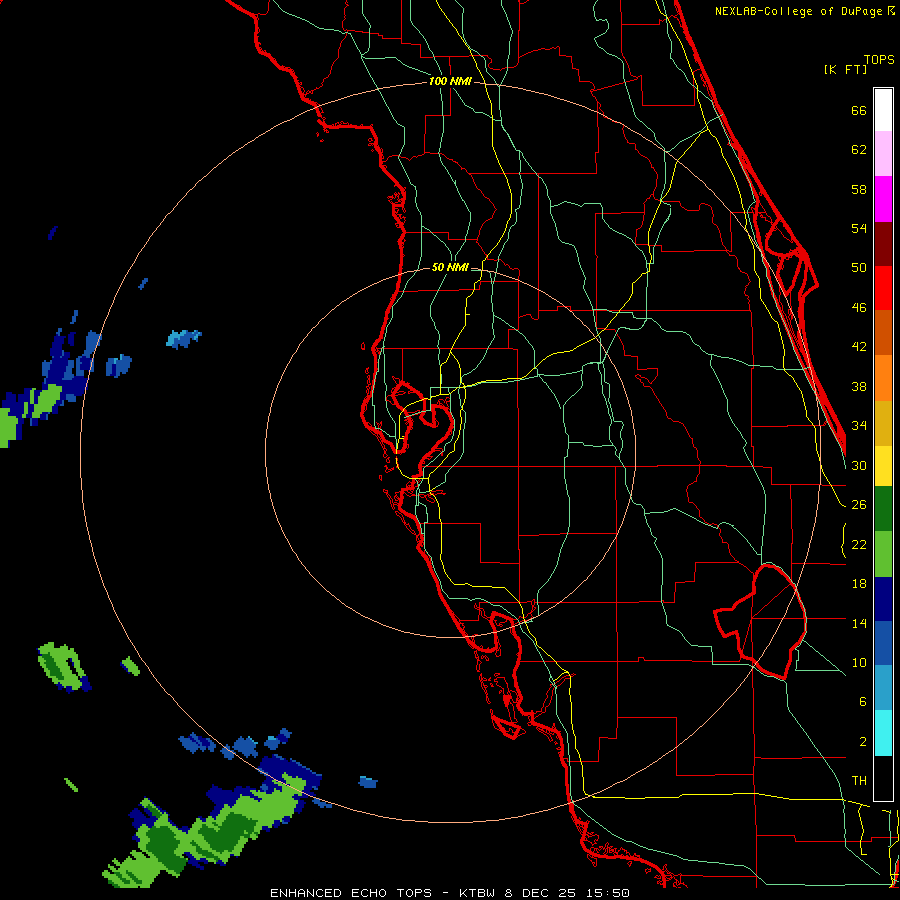
Task: Click the dark green legend swatch
Action: pos(883,509)
